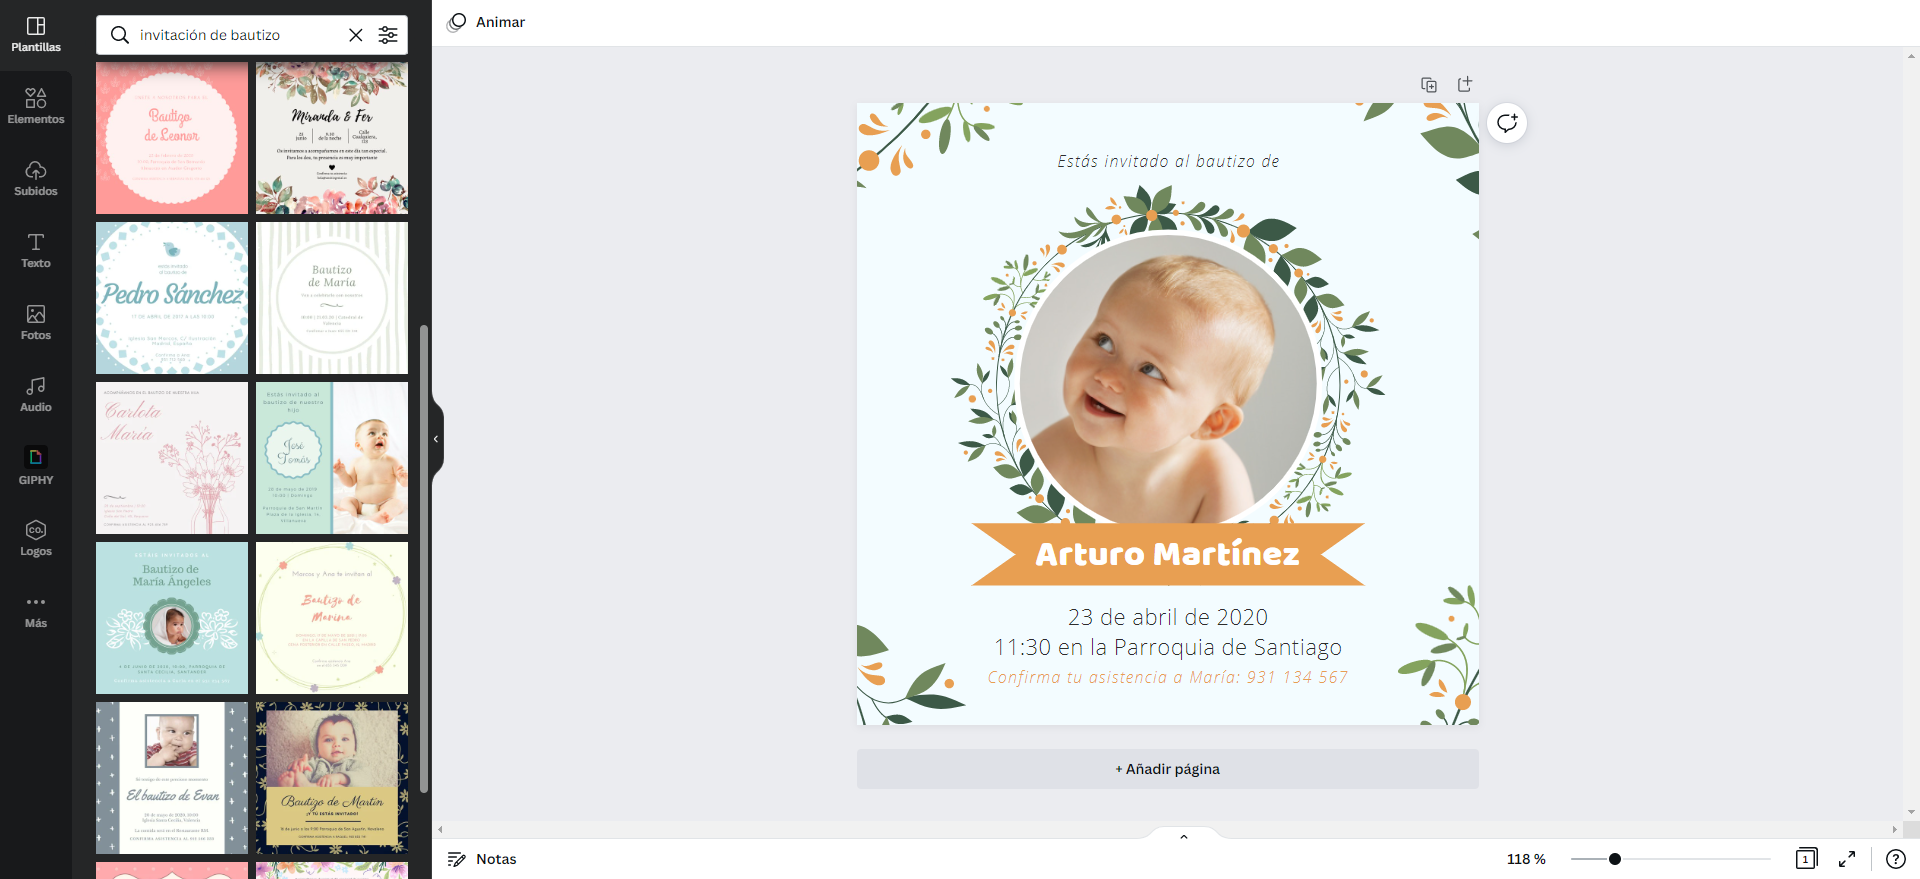Open the zoom percentage 118 % menu

click(x=1526, y=859)
